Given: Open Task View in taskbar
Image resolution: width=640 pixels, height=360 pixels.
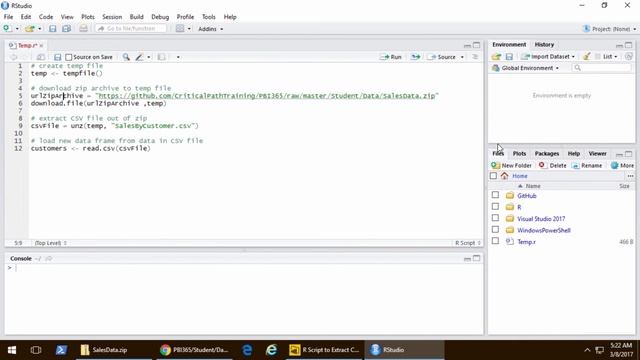Looking at the screenshot, I should point(36,350).
